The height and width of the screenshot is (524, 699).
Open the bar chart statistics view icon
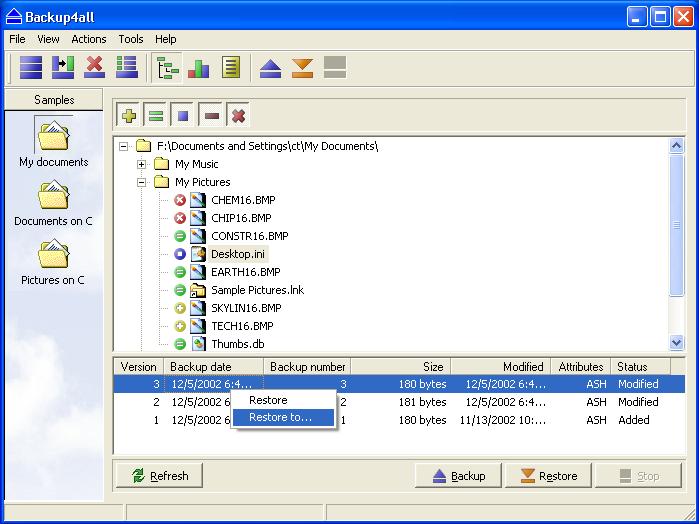(x=199, y=68)
